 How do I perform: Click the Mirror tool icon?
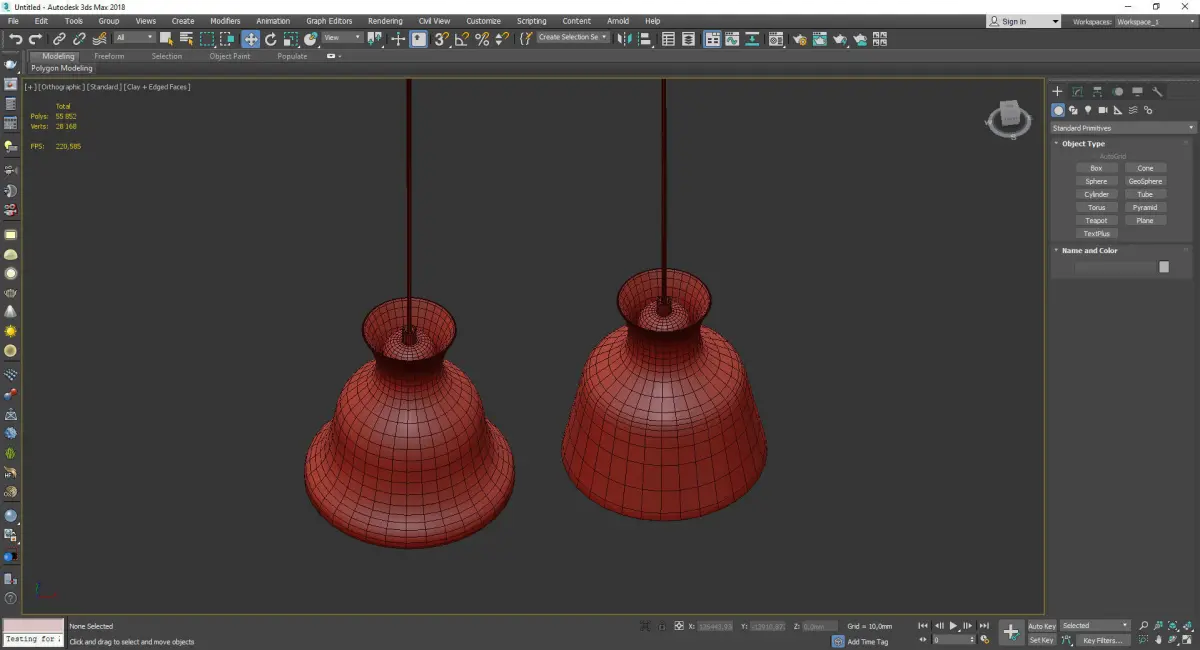(624, 39)
